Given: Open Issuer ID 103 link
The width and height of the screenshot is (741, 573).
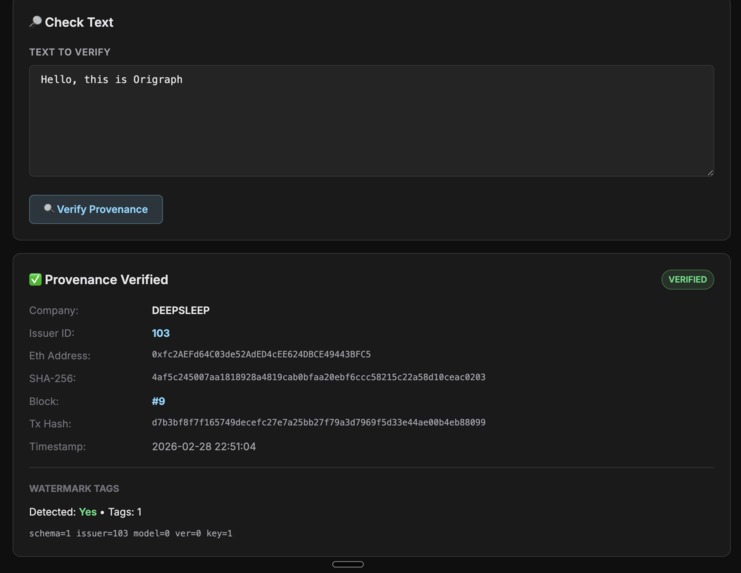Looking at the screenshot, I should 161,333.
